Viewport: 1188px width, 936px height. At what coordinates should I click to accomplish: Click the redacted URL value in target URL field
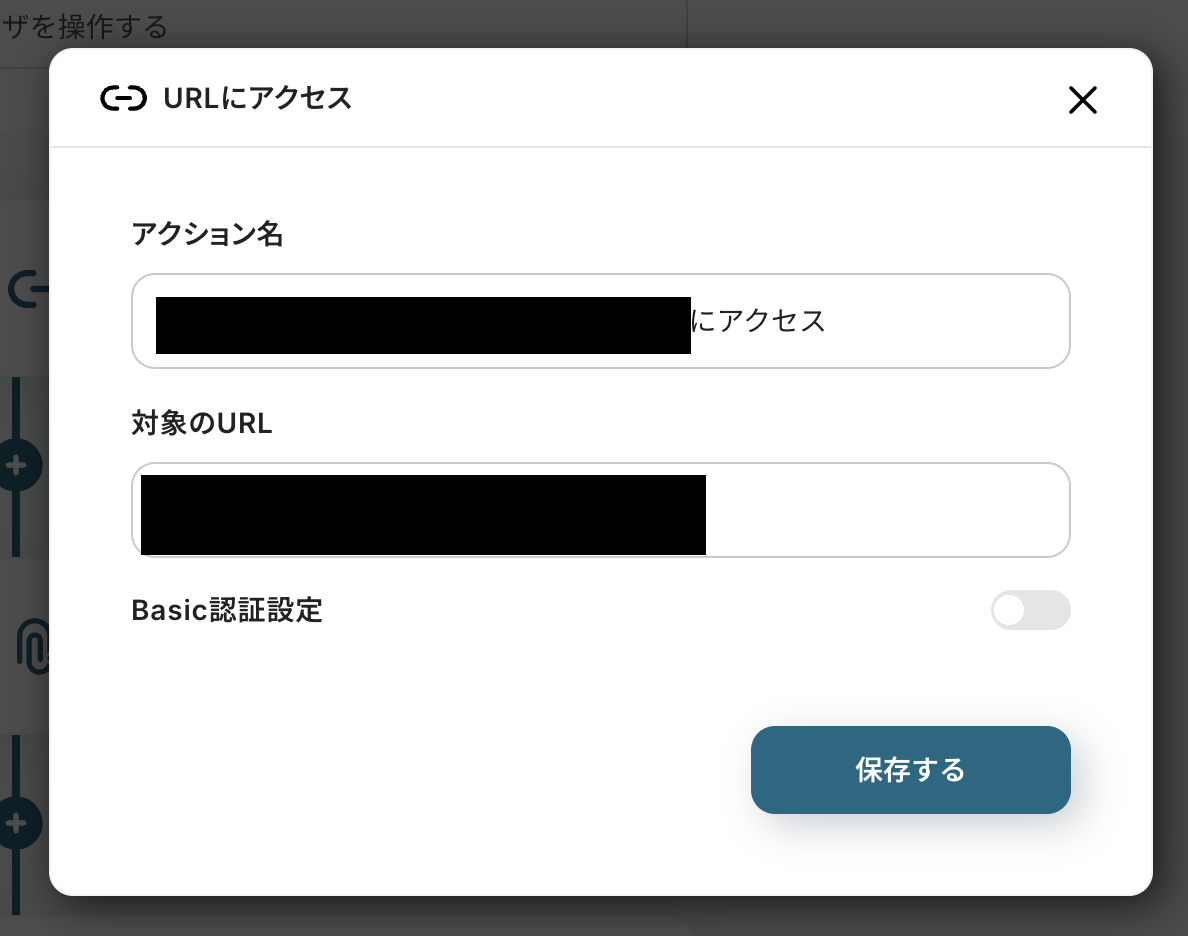pos(424,515)
